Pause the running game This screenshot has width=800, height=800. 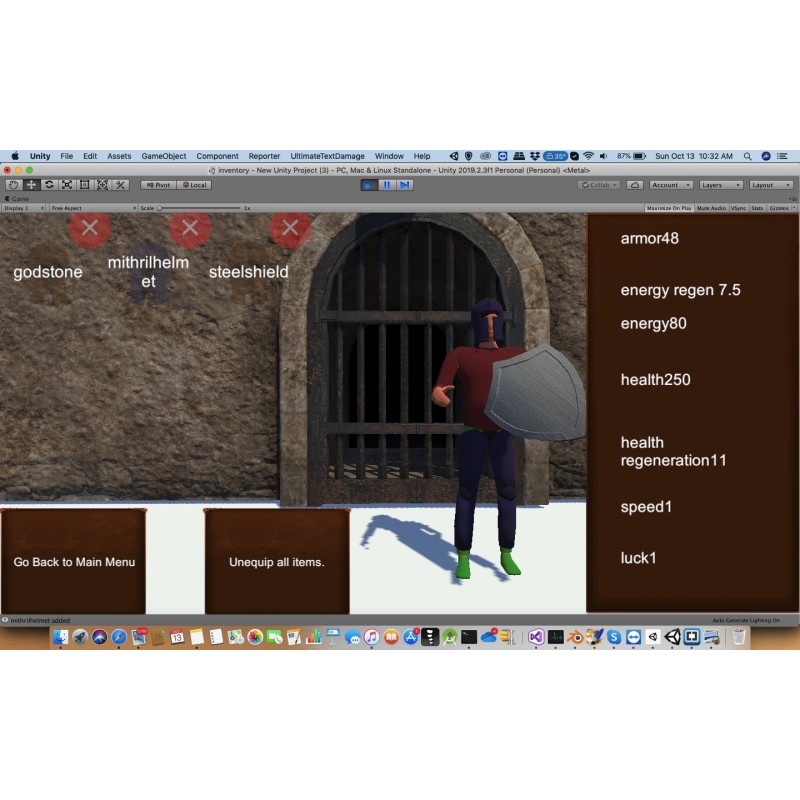pos(386,185)
